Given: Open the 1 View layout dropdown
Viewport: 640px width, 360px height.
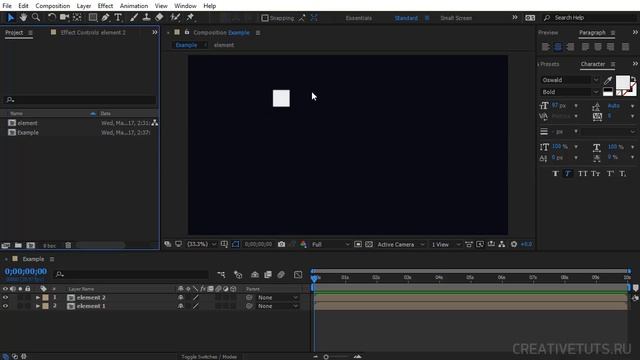Looking at the screenshot, I should 446,244.
